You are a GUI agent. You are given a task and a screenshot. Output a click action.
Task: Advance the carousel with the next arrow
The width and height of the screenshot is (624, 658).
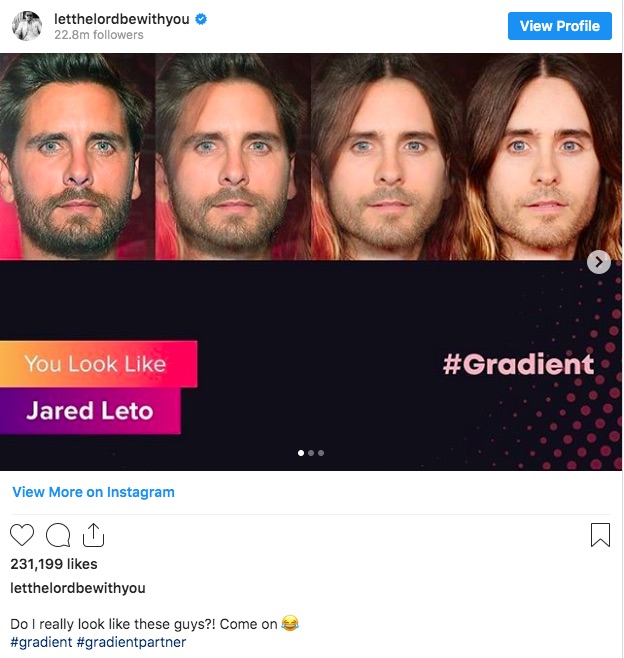[x=599, y=262]
